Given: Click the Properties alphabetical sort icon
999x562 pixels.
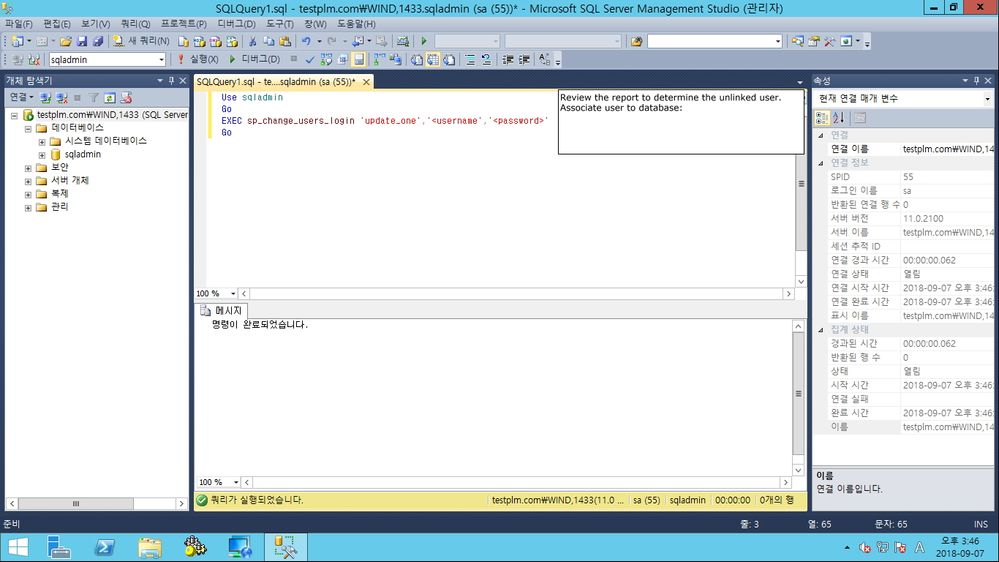Looking at the screenshot, I should (839, 118).
